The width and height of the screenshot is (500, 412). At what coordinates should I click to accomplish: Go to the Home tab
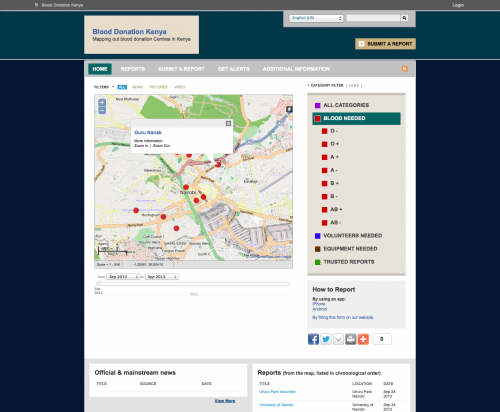100,69
